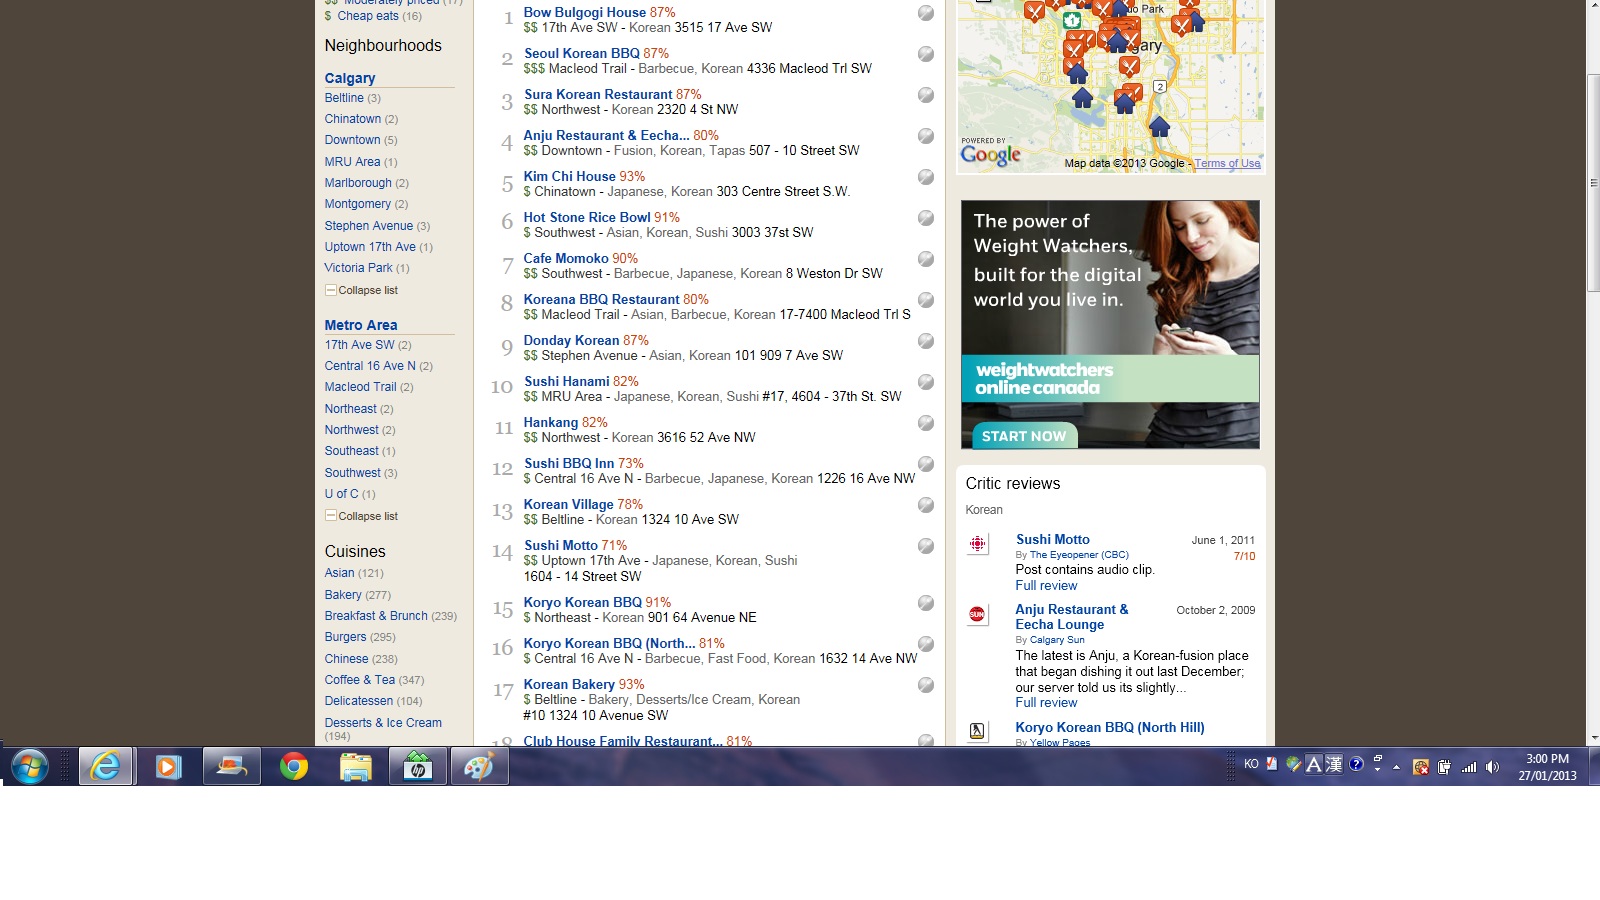Click START NOW on Weight Watchers ad
1600x900 pixels.
(1024, 436)
